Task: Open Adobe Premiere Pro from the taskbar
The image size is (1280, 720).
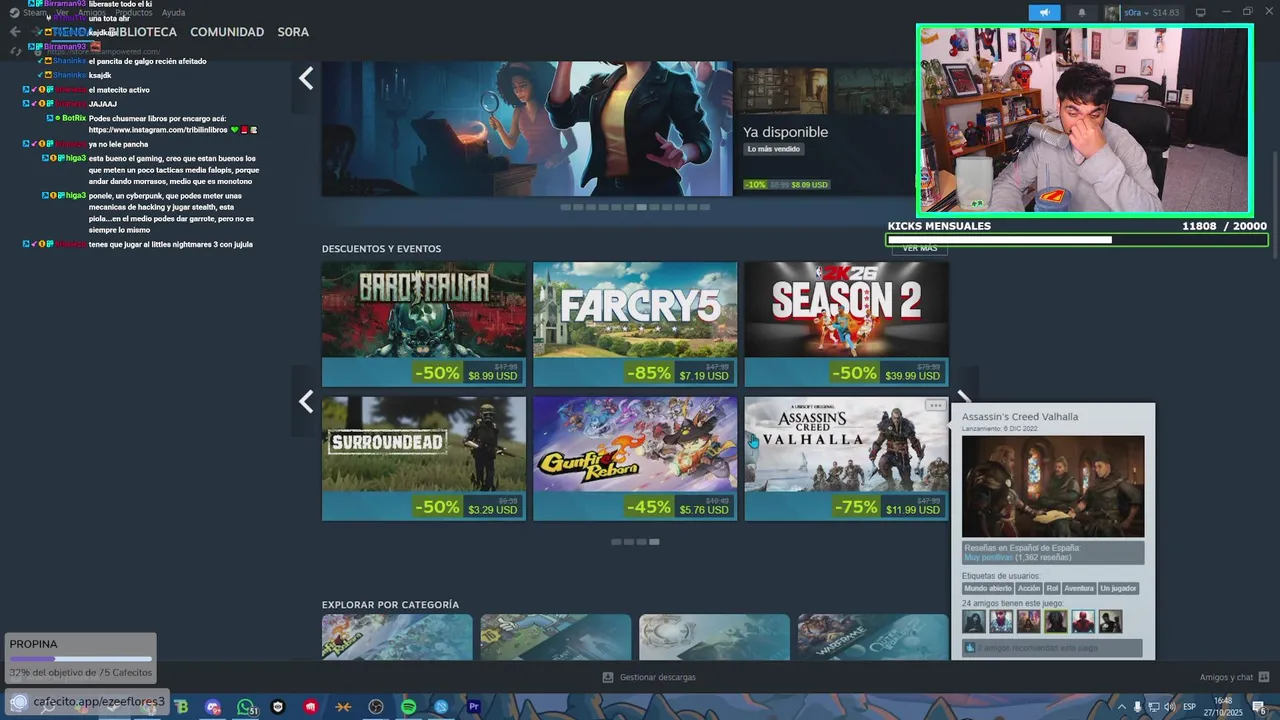Action: (x=474, y=707)
